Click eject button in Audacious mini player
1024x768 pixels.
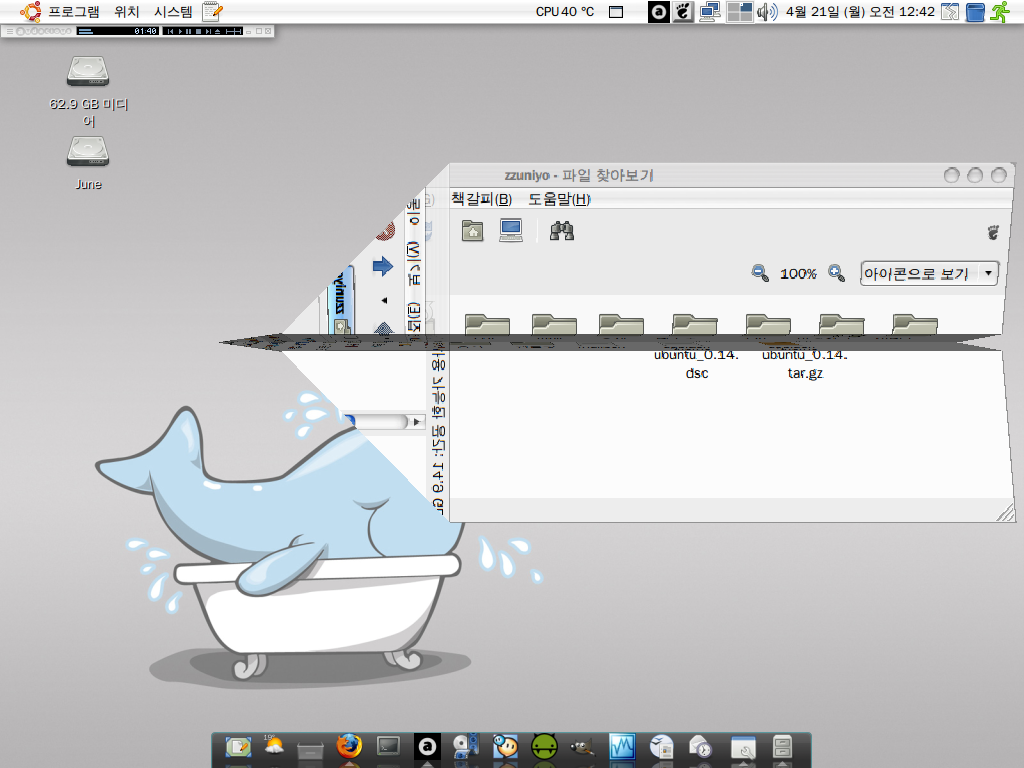pos(217,31)
